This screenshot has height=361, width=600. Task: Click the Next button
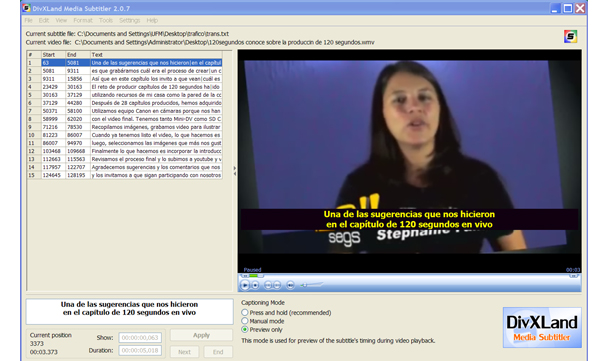coord(184,352)
